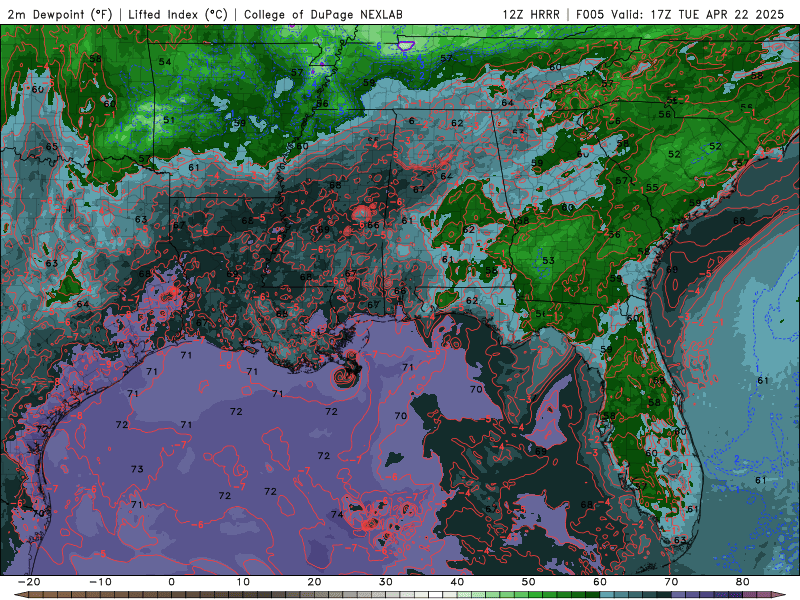Image resolution: width=800 pixels, height=600 pixels.
Task: Click the "54" dewpoint reading on the map
Action: pyautogui.click(x=164, y=62)
